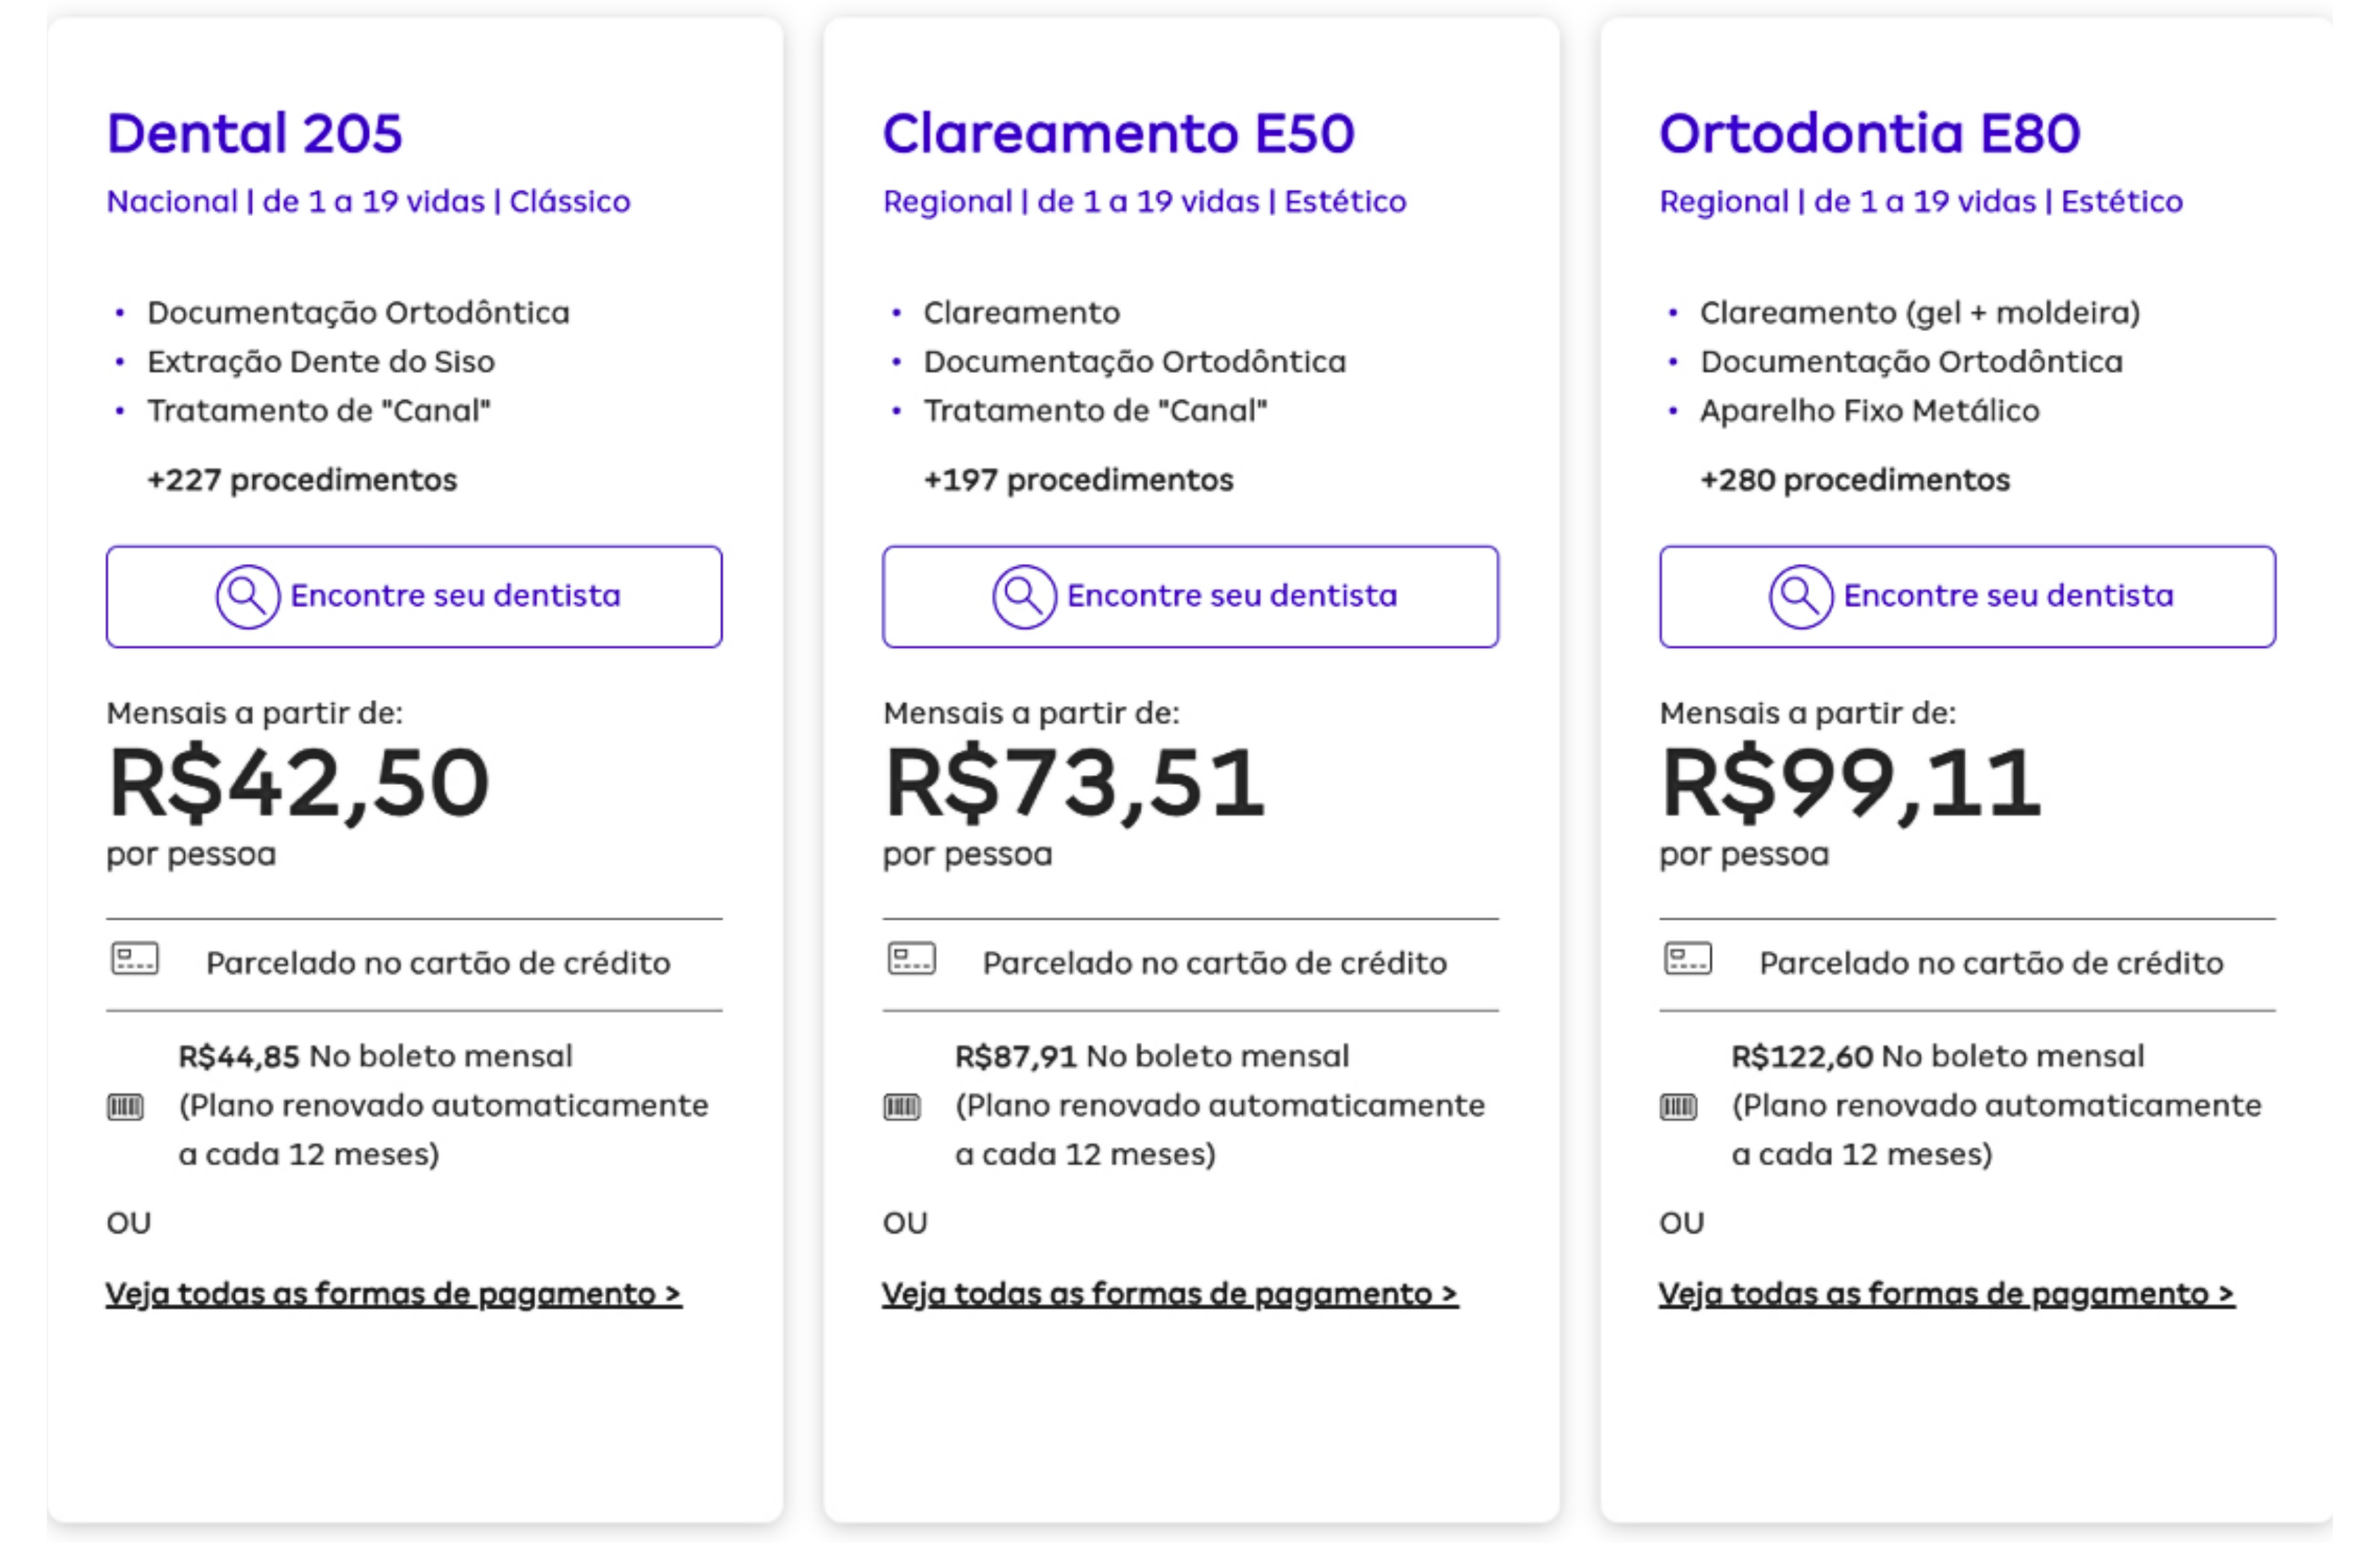This screenshot has width=2380, height=1543.
Task: Find a dentist for Clareamento E50 plan
Action: pyautogui.click(x=1190, y=597)
